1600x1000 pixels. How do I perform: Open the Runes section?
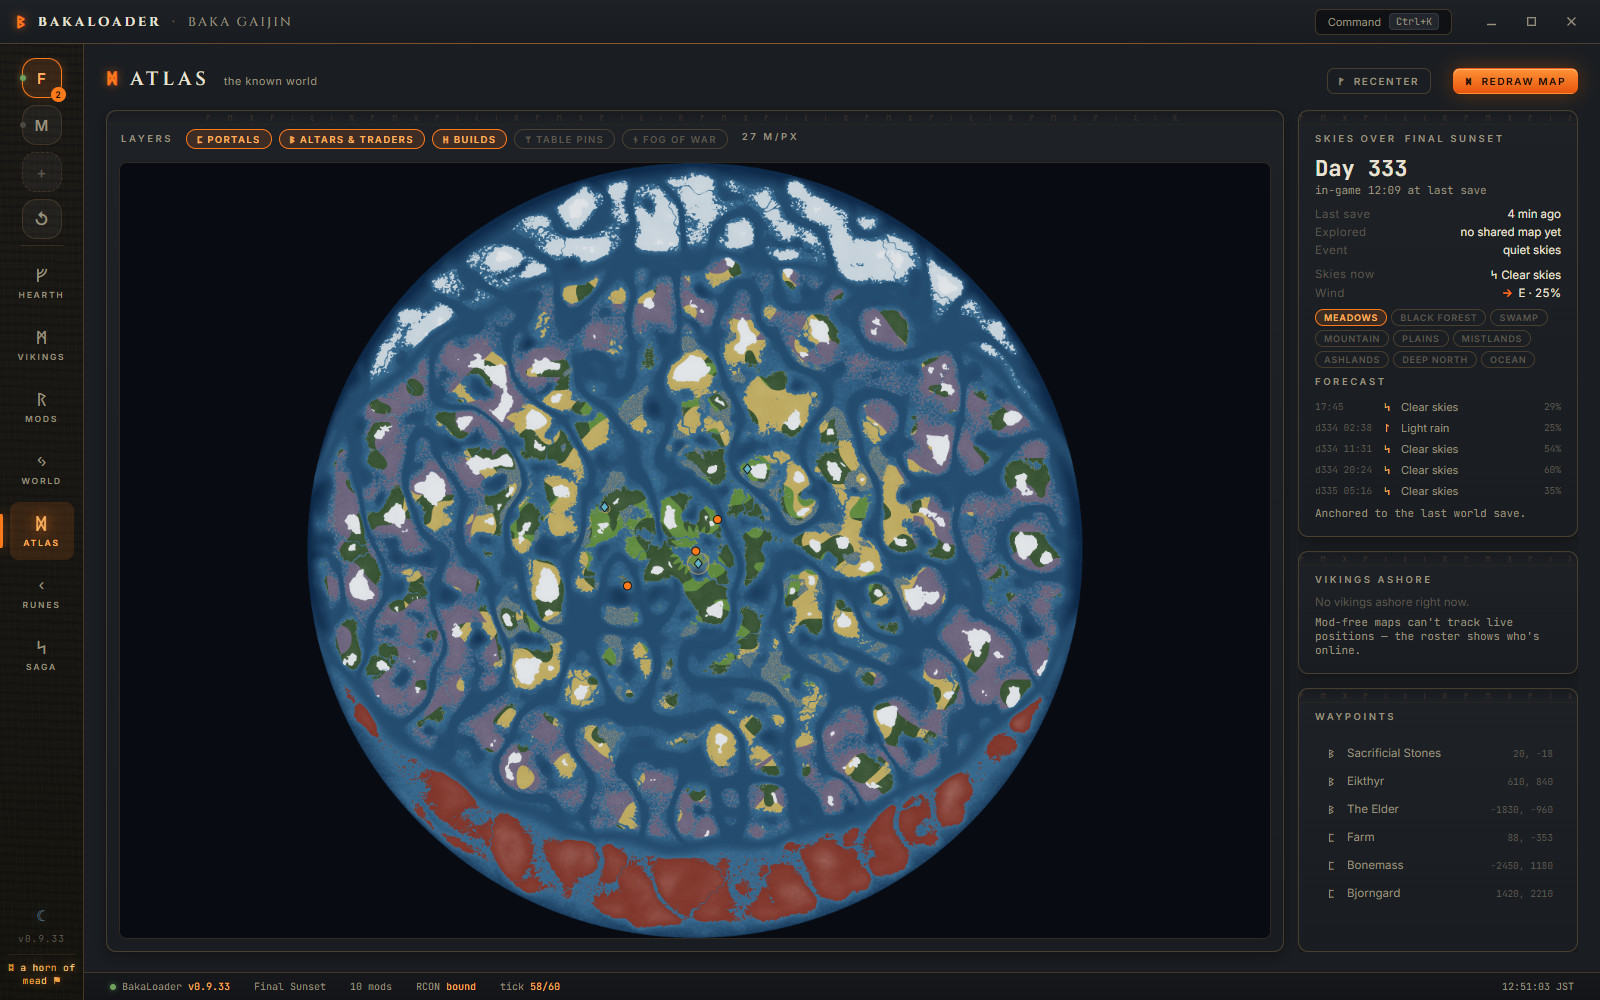pos(41,592)
